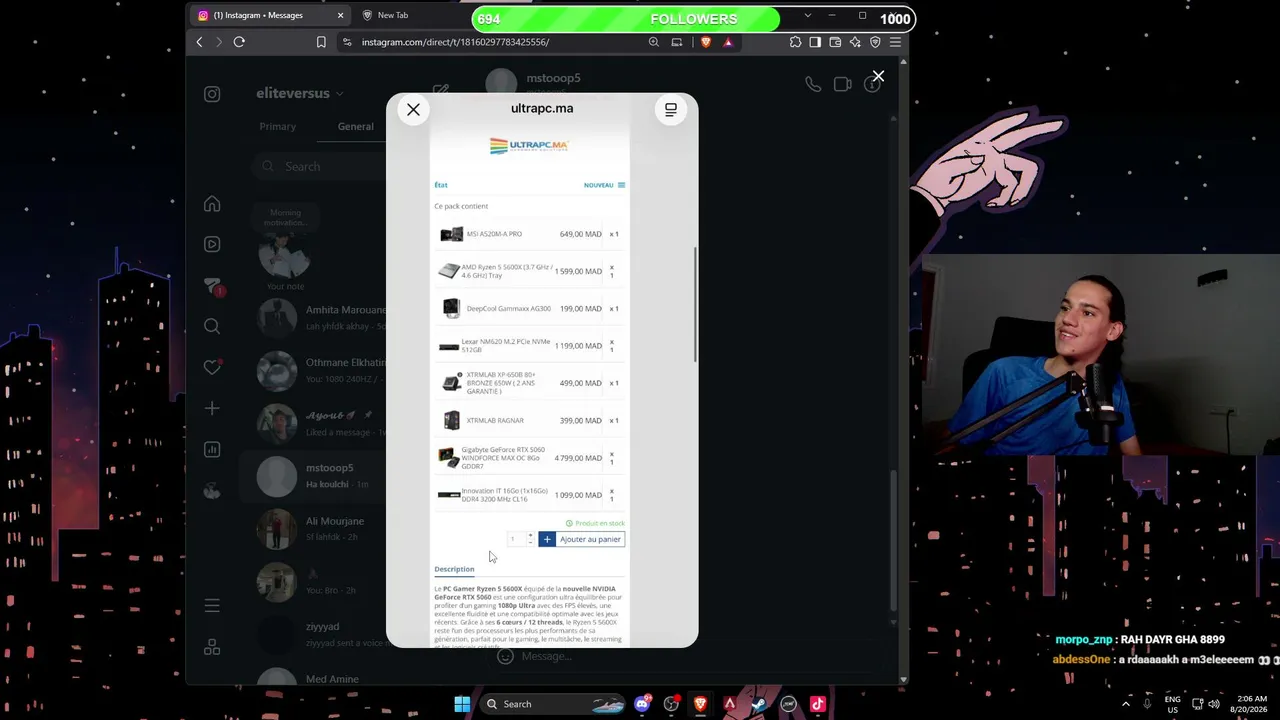The width and height of the screenshot is (1280, 720).
Task: Open the Dashboard chart icon in the sidebar
Action: 212,449
